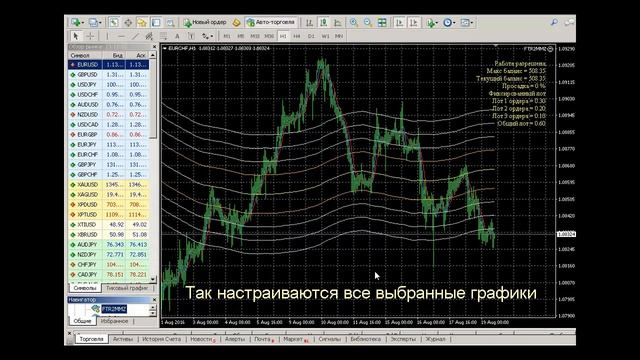Open the Тиковый график tab
Image resolution: width=640 pixels, height=360 pixels.
click(127, 288)
